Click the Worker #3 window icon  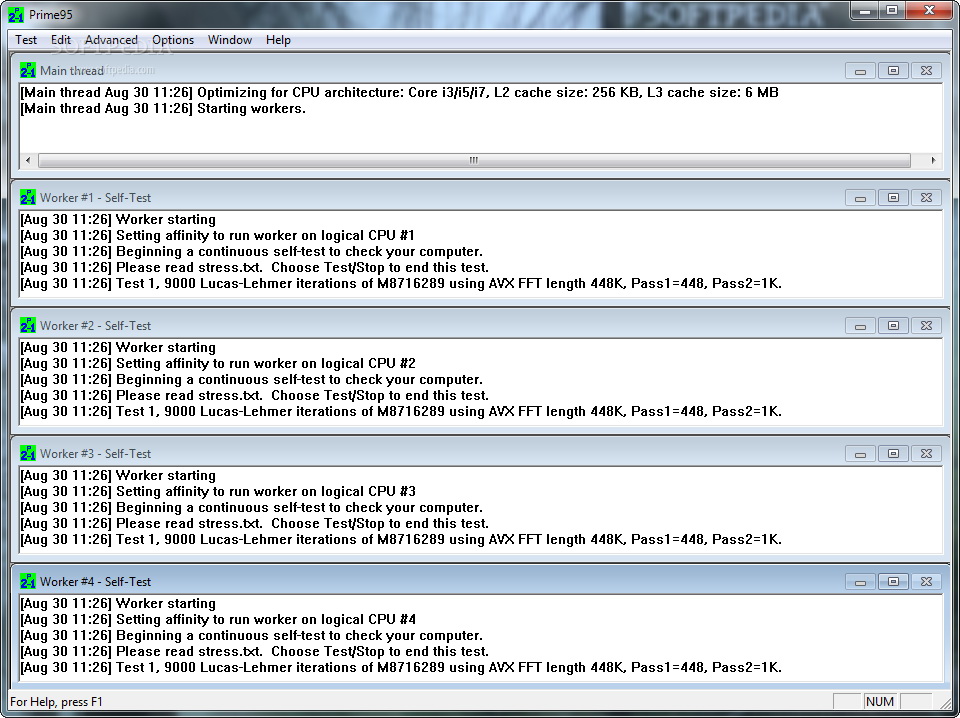[28, 453]
